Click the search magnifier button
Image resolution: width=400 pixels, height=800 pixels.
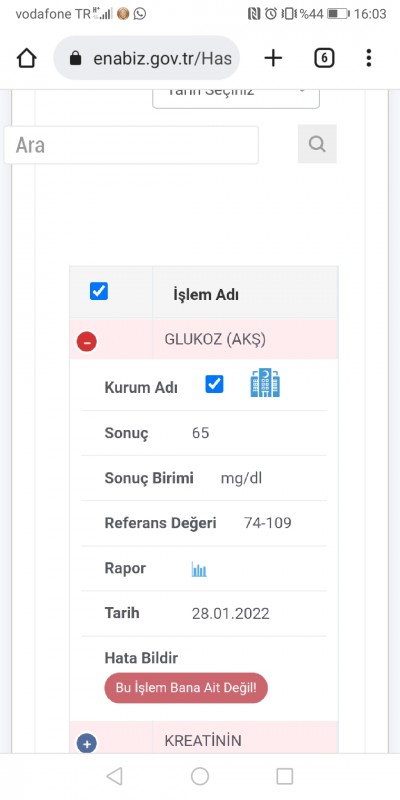[317, 144]
